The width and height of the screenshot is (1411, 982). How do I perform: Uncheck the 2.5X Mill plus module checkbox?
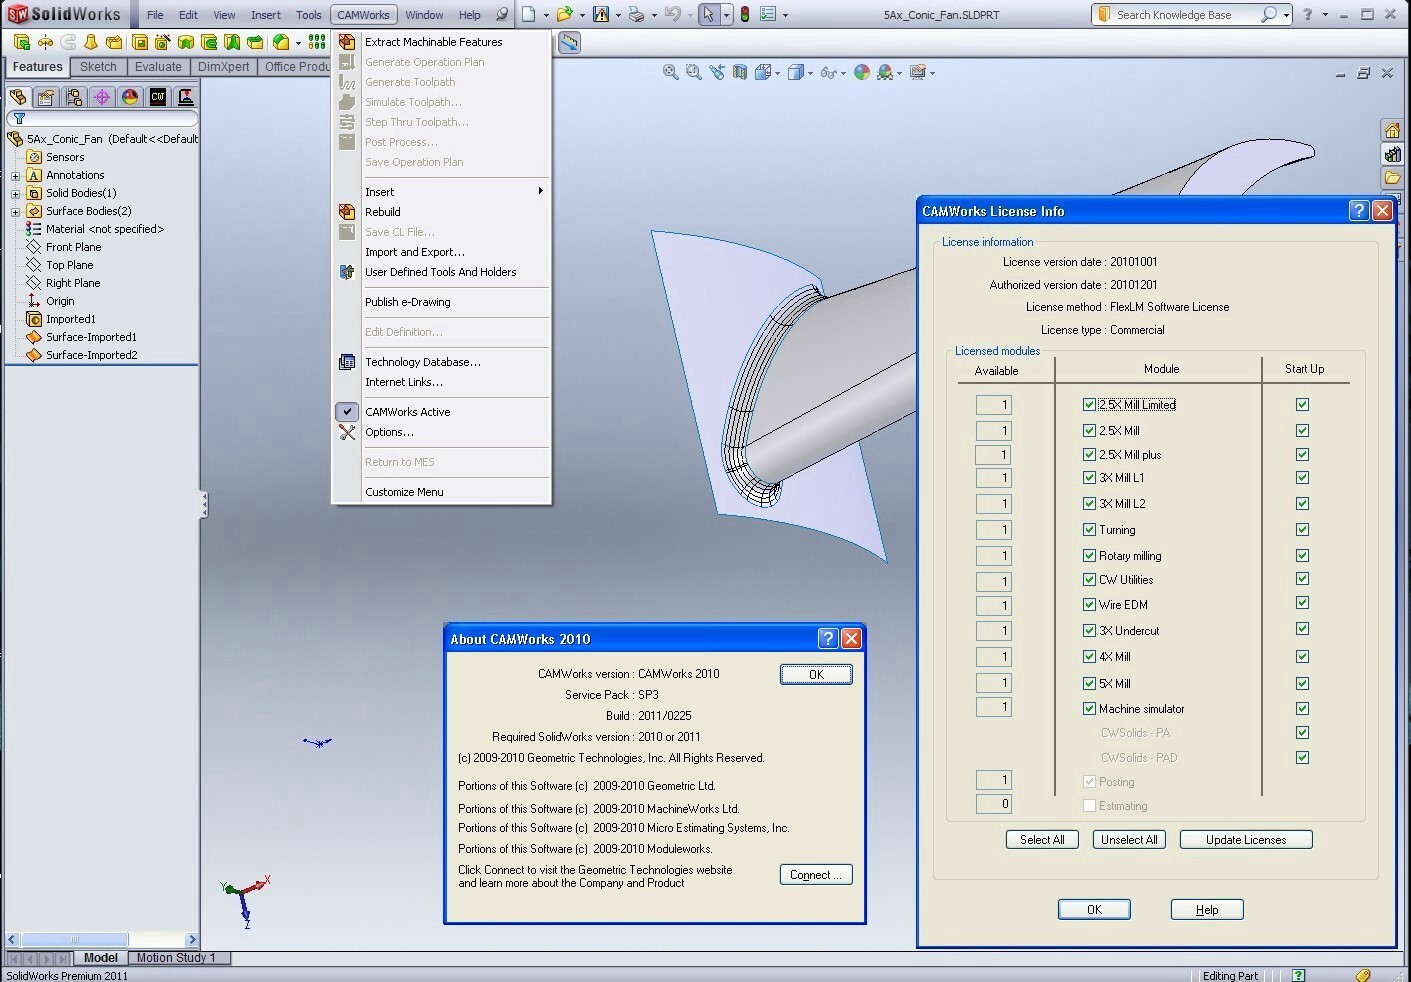1089,455
